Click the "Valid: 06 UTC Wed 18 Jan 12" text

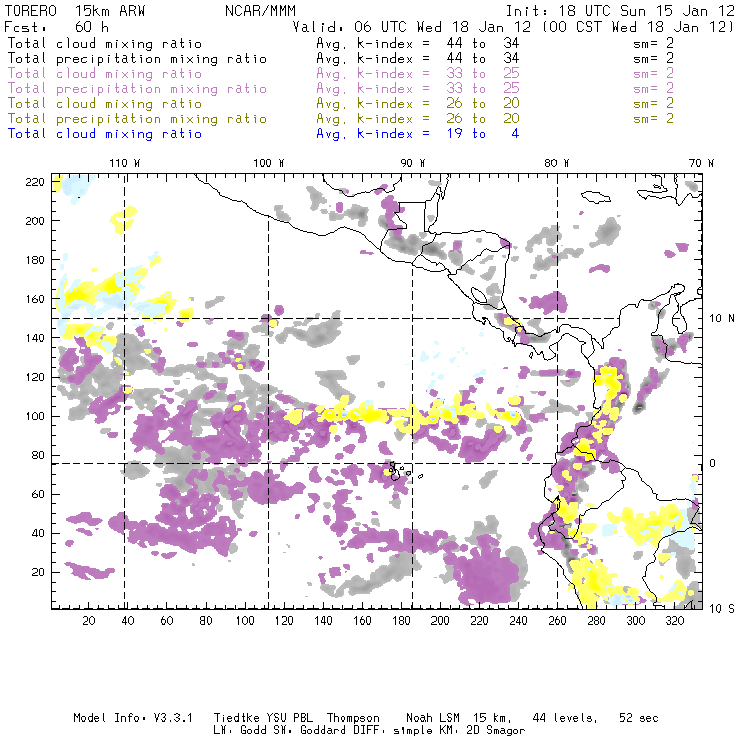pos(412,27)
